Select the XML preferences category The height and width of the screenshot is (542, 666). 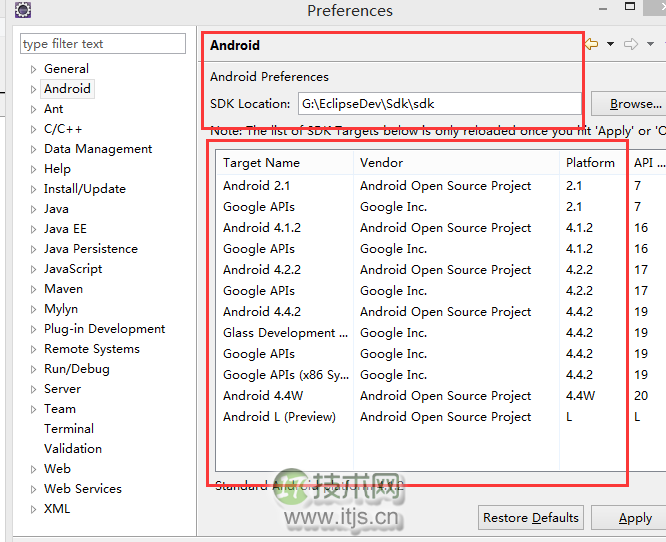(57, 508)
